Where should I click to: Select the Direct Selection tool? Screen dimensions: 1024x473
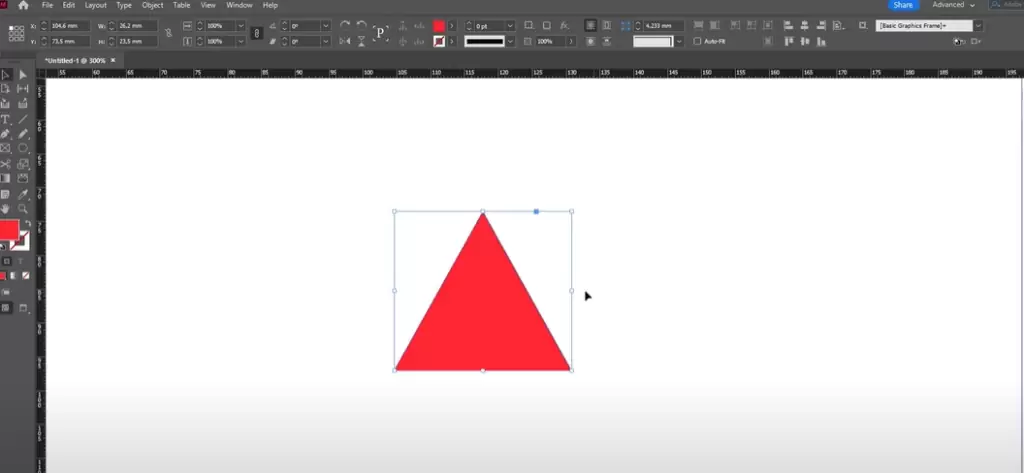(23, 75)
